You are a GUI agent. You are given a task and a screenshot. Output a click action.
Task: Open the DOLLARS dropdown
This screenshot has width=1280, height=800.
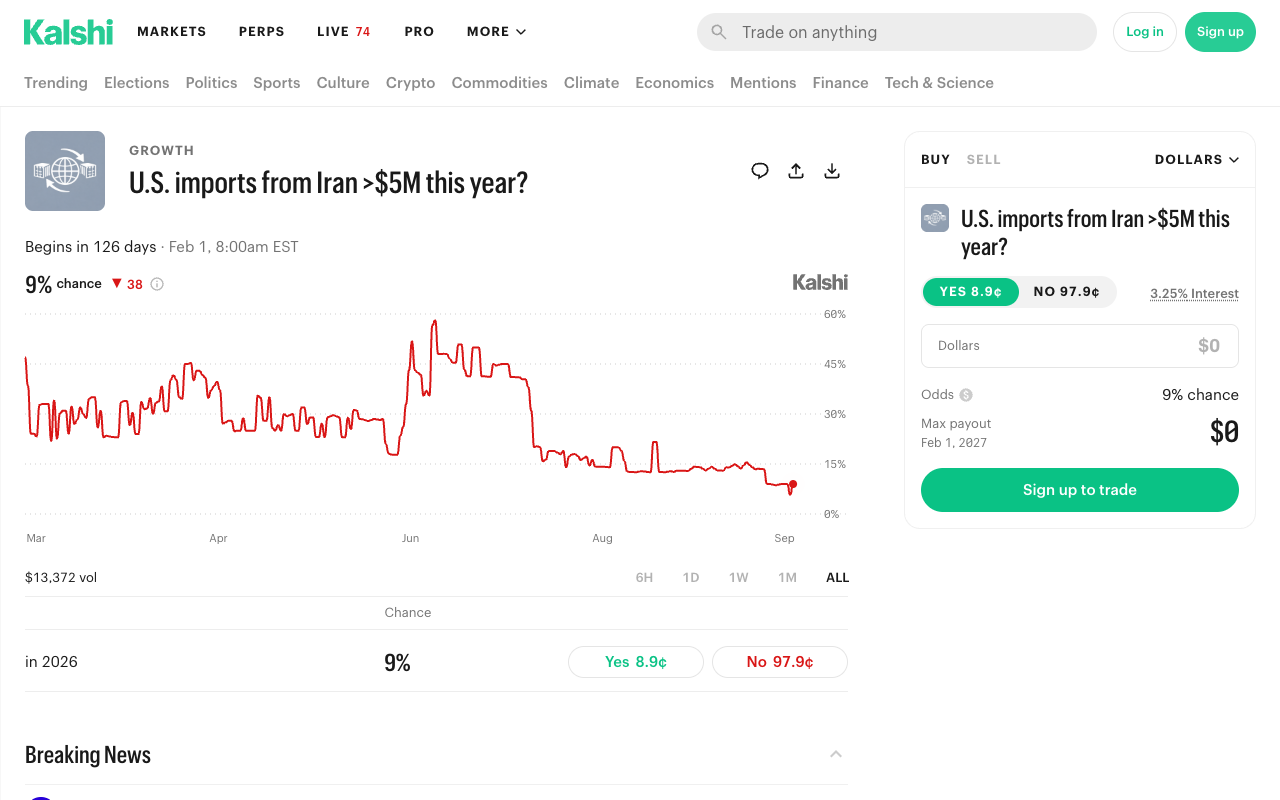pyautogui.click(x=1197, y=160)
